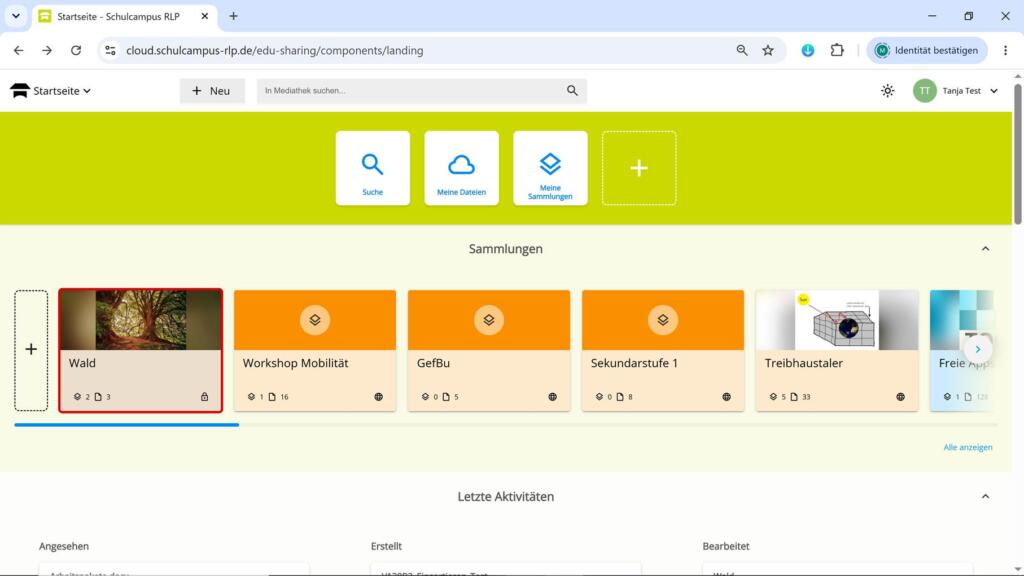Open the Sekundarstufe 1 collection title

[634, 363]
